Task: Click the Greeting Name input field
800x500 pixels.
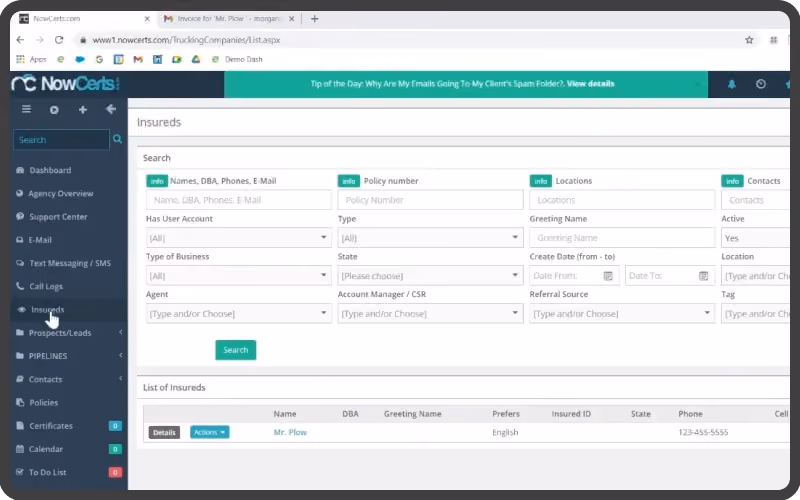Action: [x=622, y=238]
